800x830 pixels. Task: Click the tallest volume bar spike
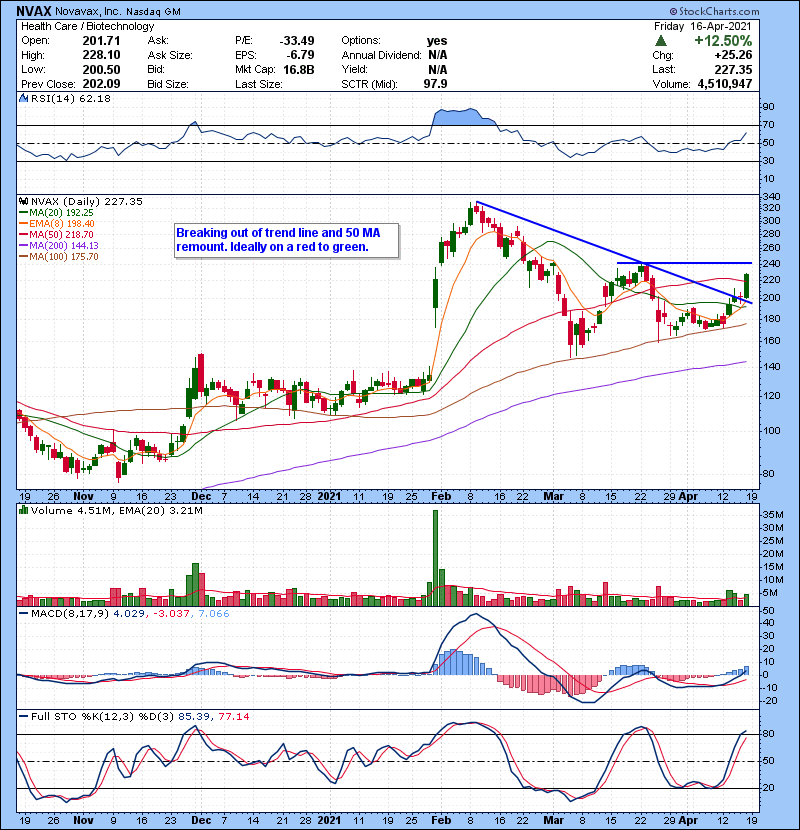point(436,558)
